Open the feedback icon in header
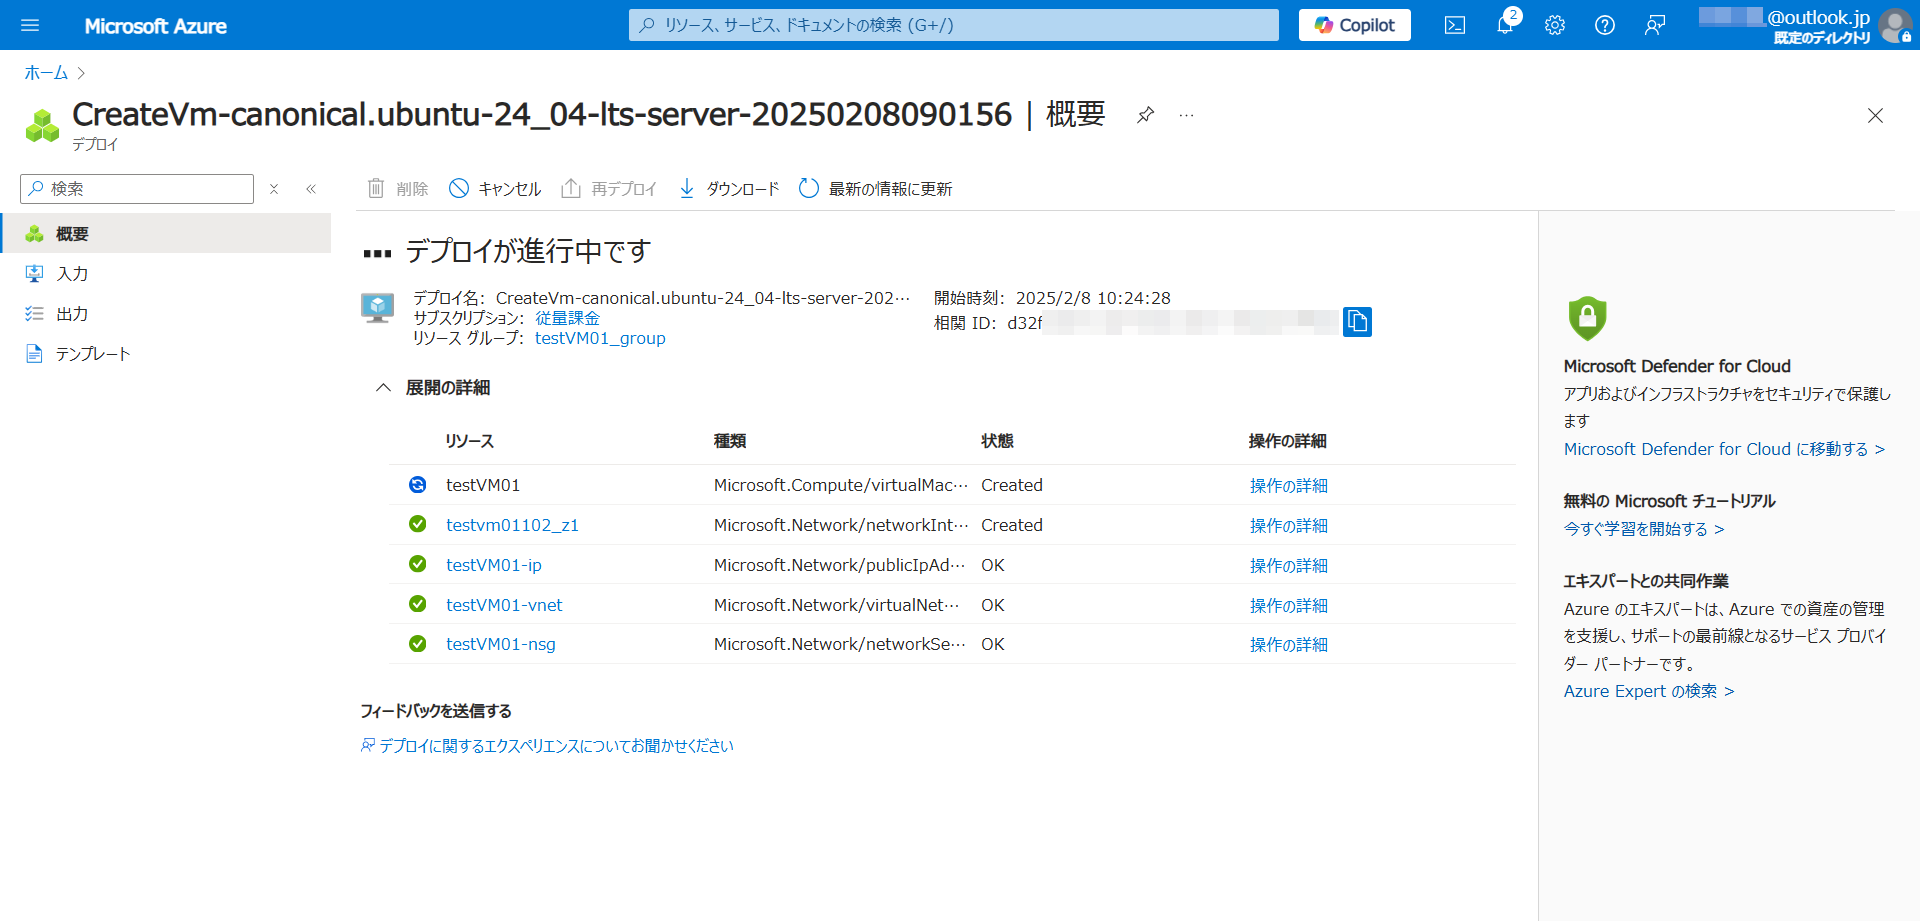The width and height of the screenshot is (1920, 921). click(1654, 25)
